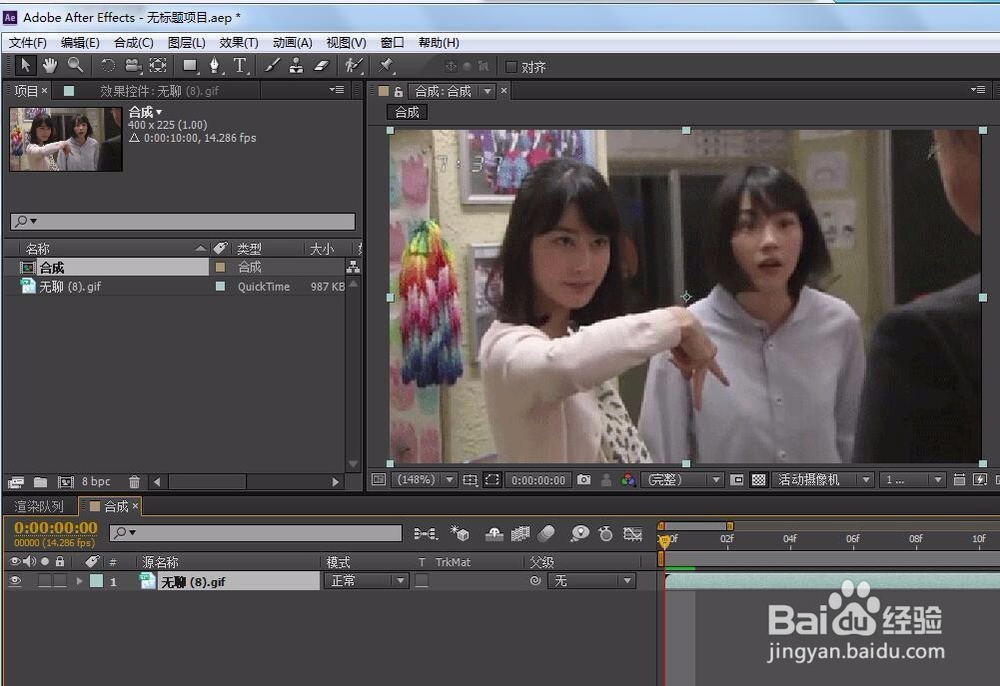
Task: Open the 无 parent layer dropdown
Action: (591, 581)
